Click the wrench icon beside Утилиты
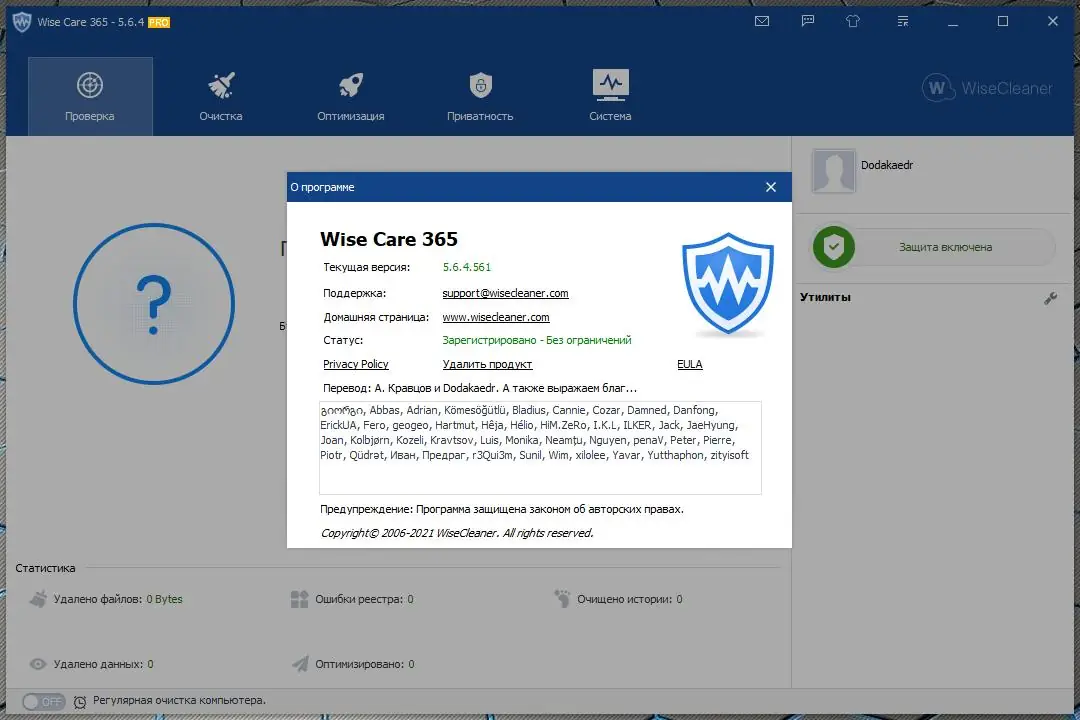This screenshot has height=720, width=1080. coord(1051,298)
